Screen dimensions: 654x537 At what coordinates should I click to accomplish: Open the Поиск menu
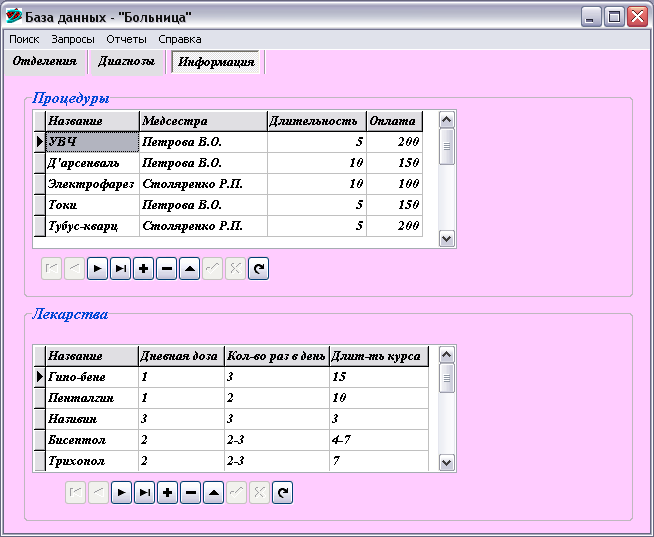(24, 39)
